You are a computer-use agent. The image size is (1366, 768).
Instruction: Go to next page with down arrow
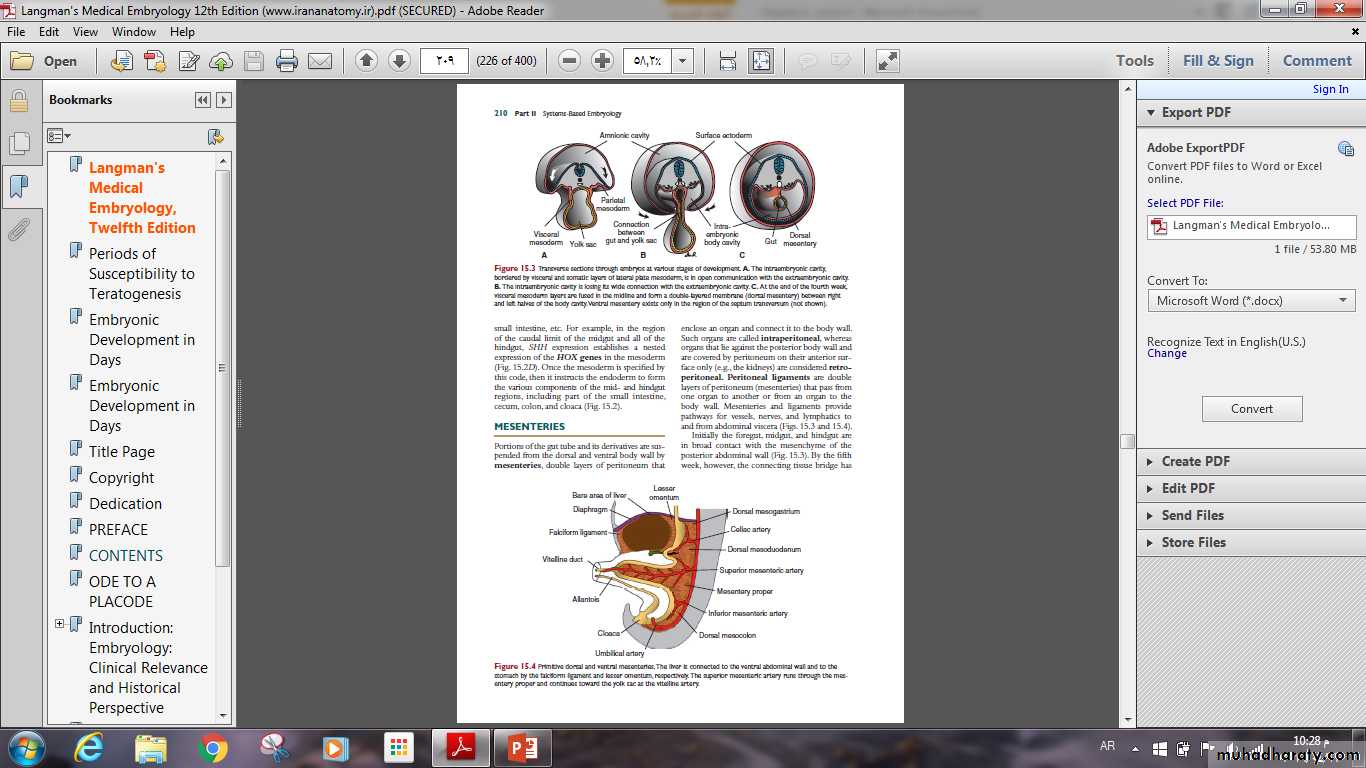(x=399, y=61)
